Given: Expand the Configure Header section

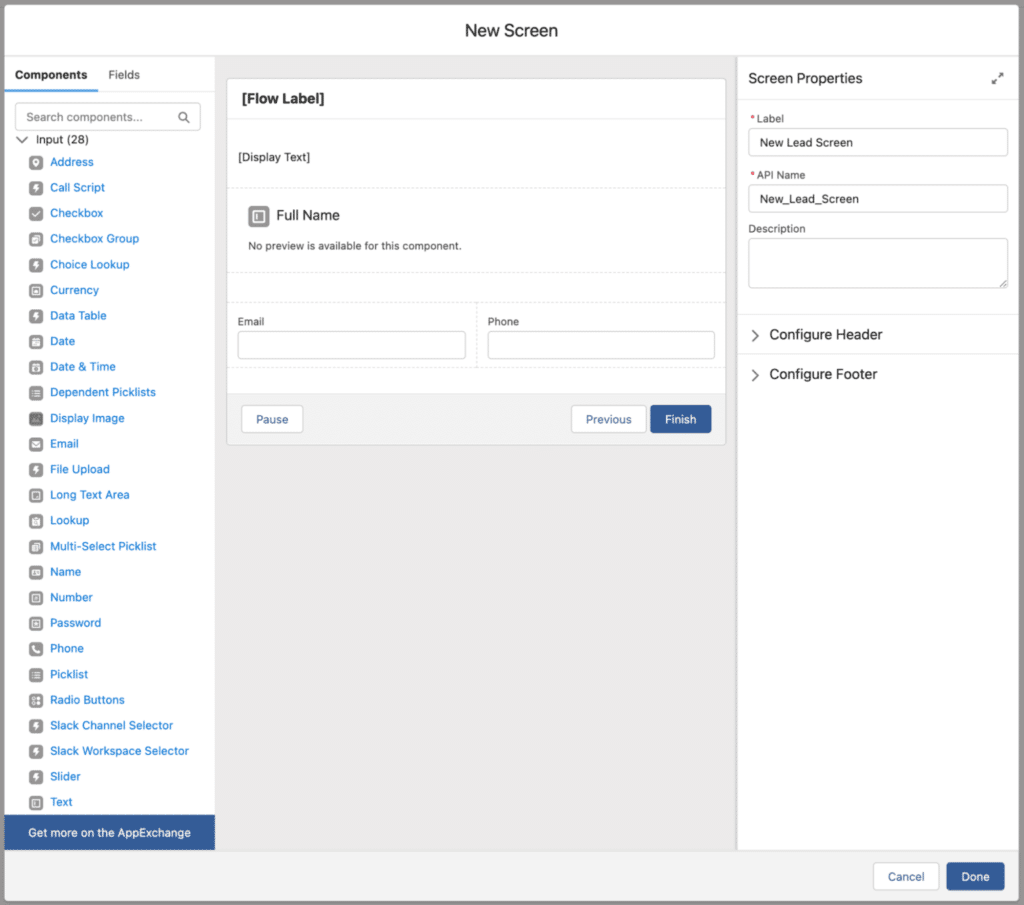Looking at the screenshot, I should pyautogui.click(x=825, y=335).
